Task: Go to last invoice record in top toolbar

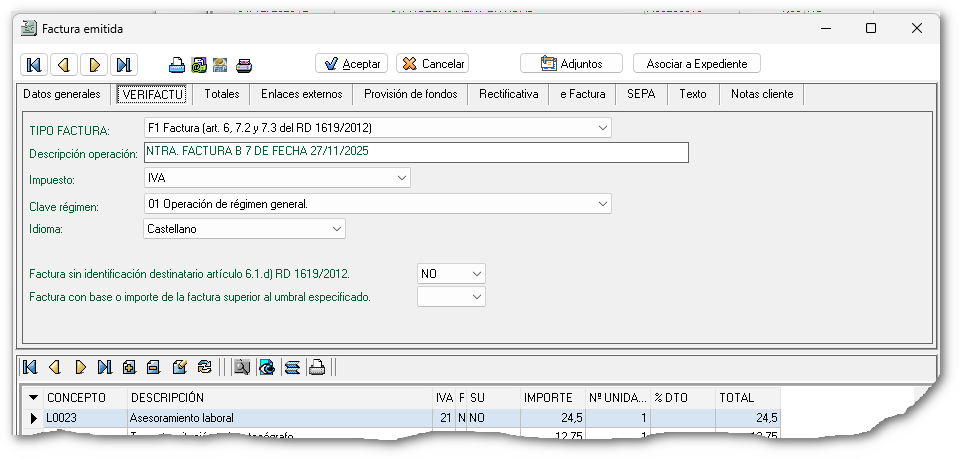Action: coord(124,64)
